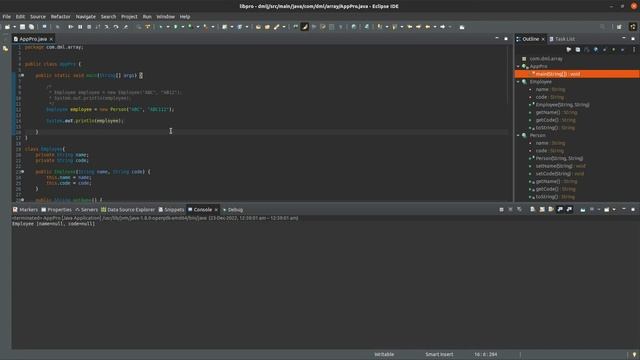Click the Coverage launch icon

coord(190,27)
